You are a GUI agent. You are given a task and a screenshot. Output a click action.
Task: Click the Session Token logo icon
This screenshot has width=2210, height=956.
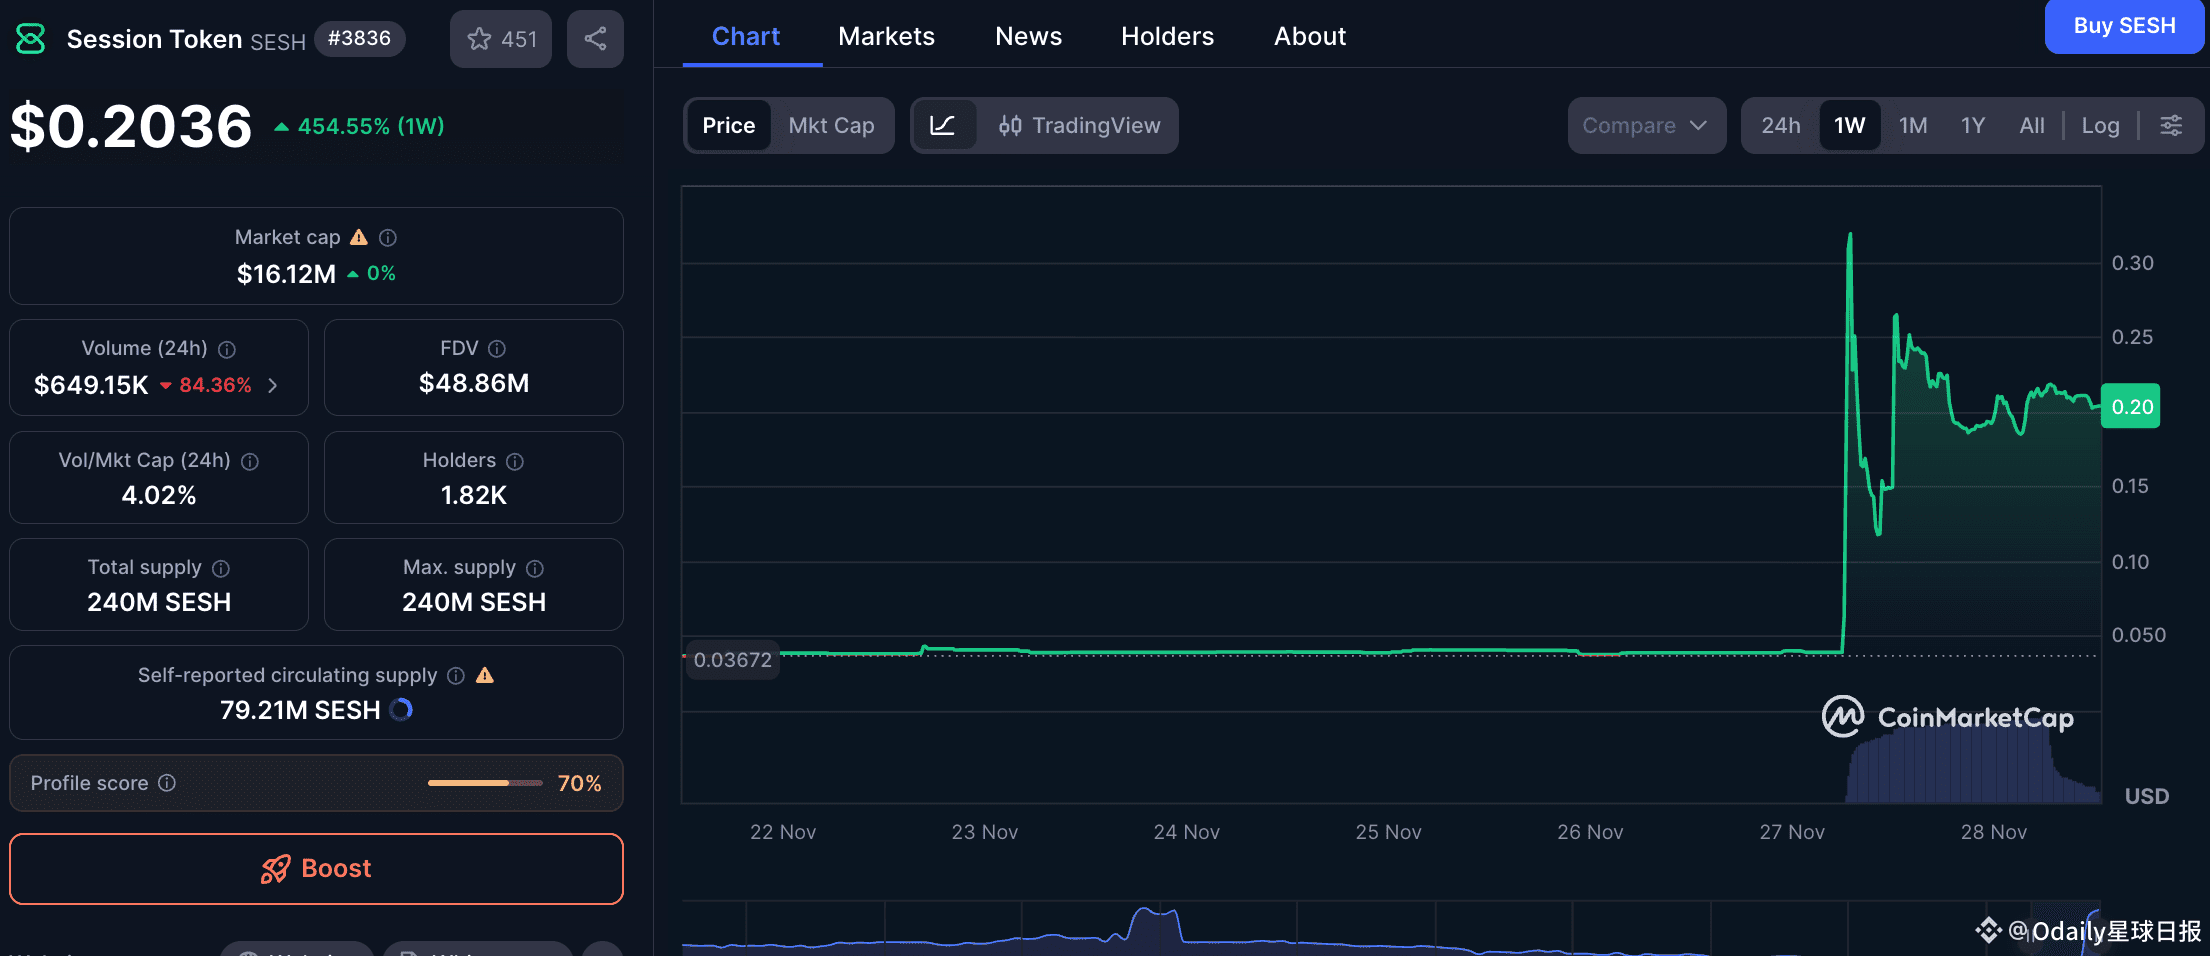click(x=31, y=39)
